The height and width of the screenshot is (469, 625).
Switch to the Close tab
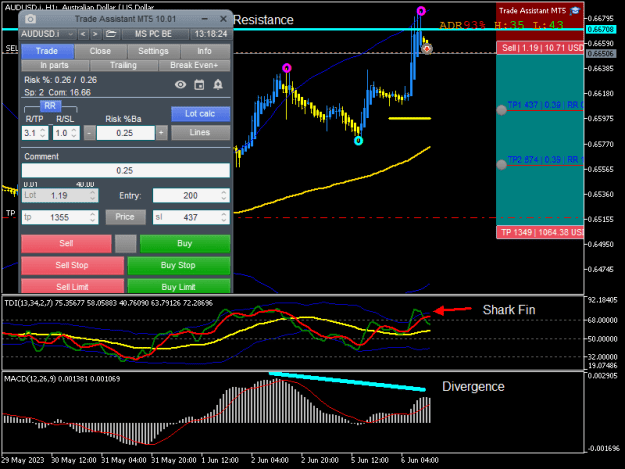100,51
